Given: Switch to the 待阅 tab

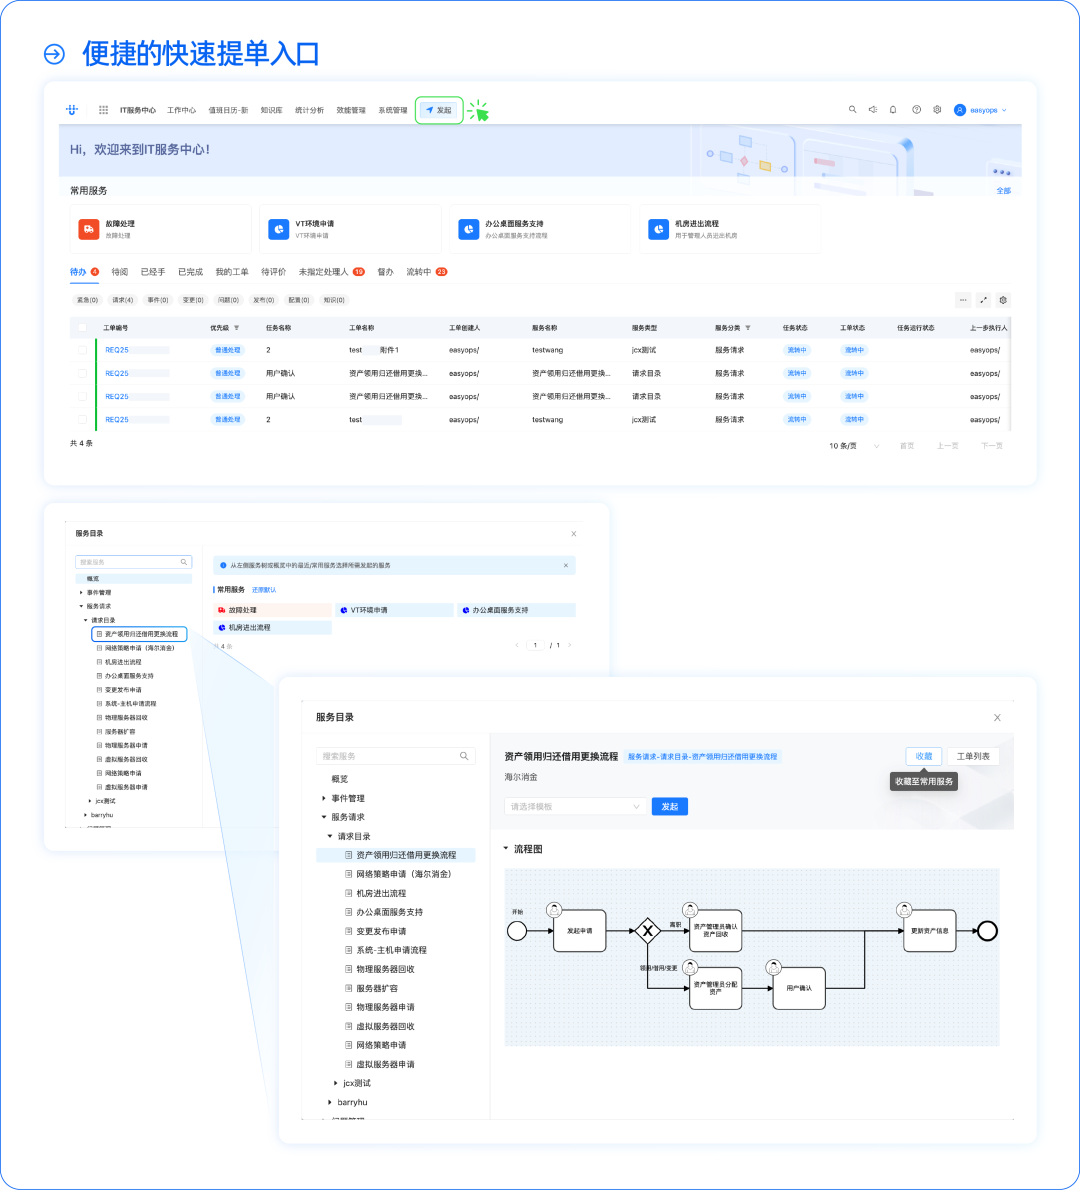Looking at the screenshot, I should click(120, 272).
